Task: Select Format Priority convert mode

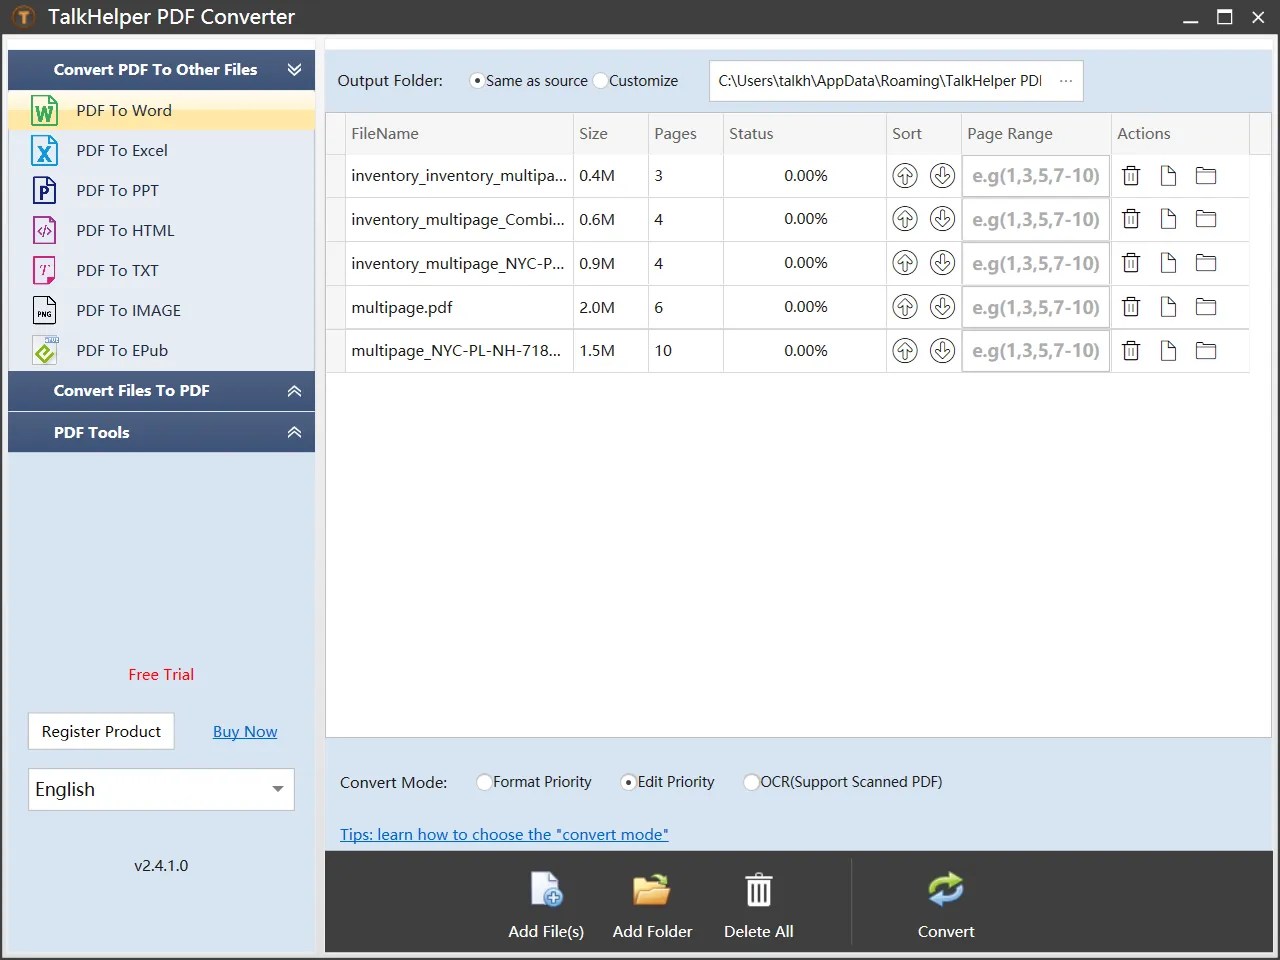Action: click(484, 782)
